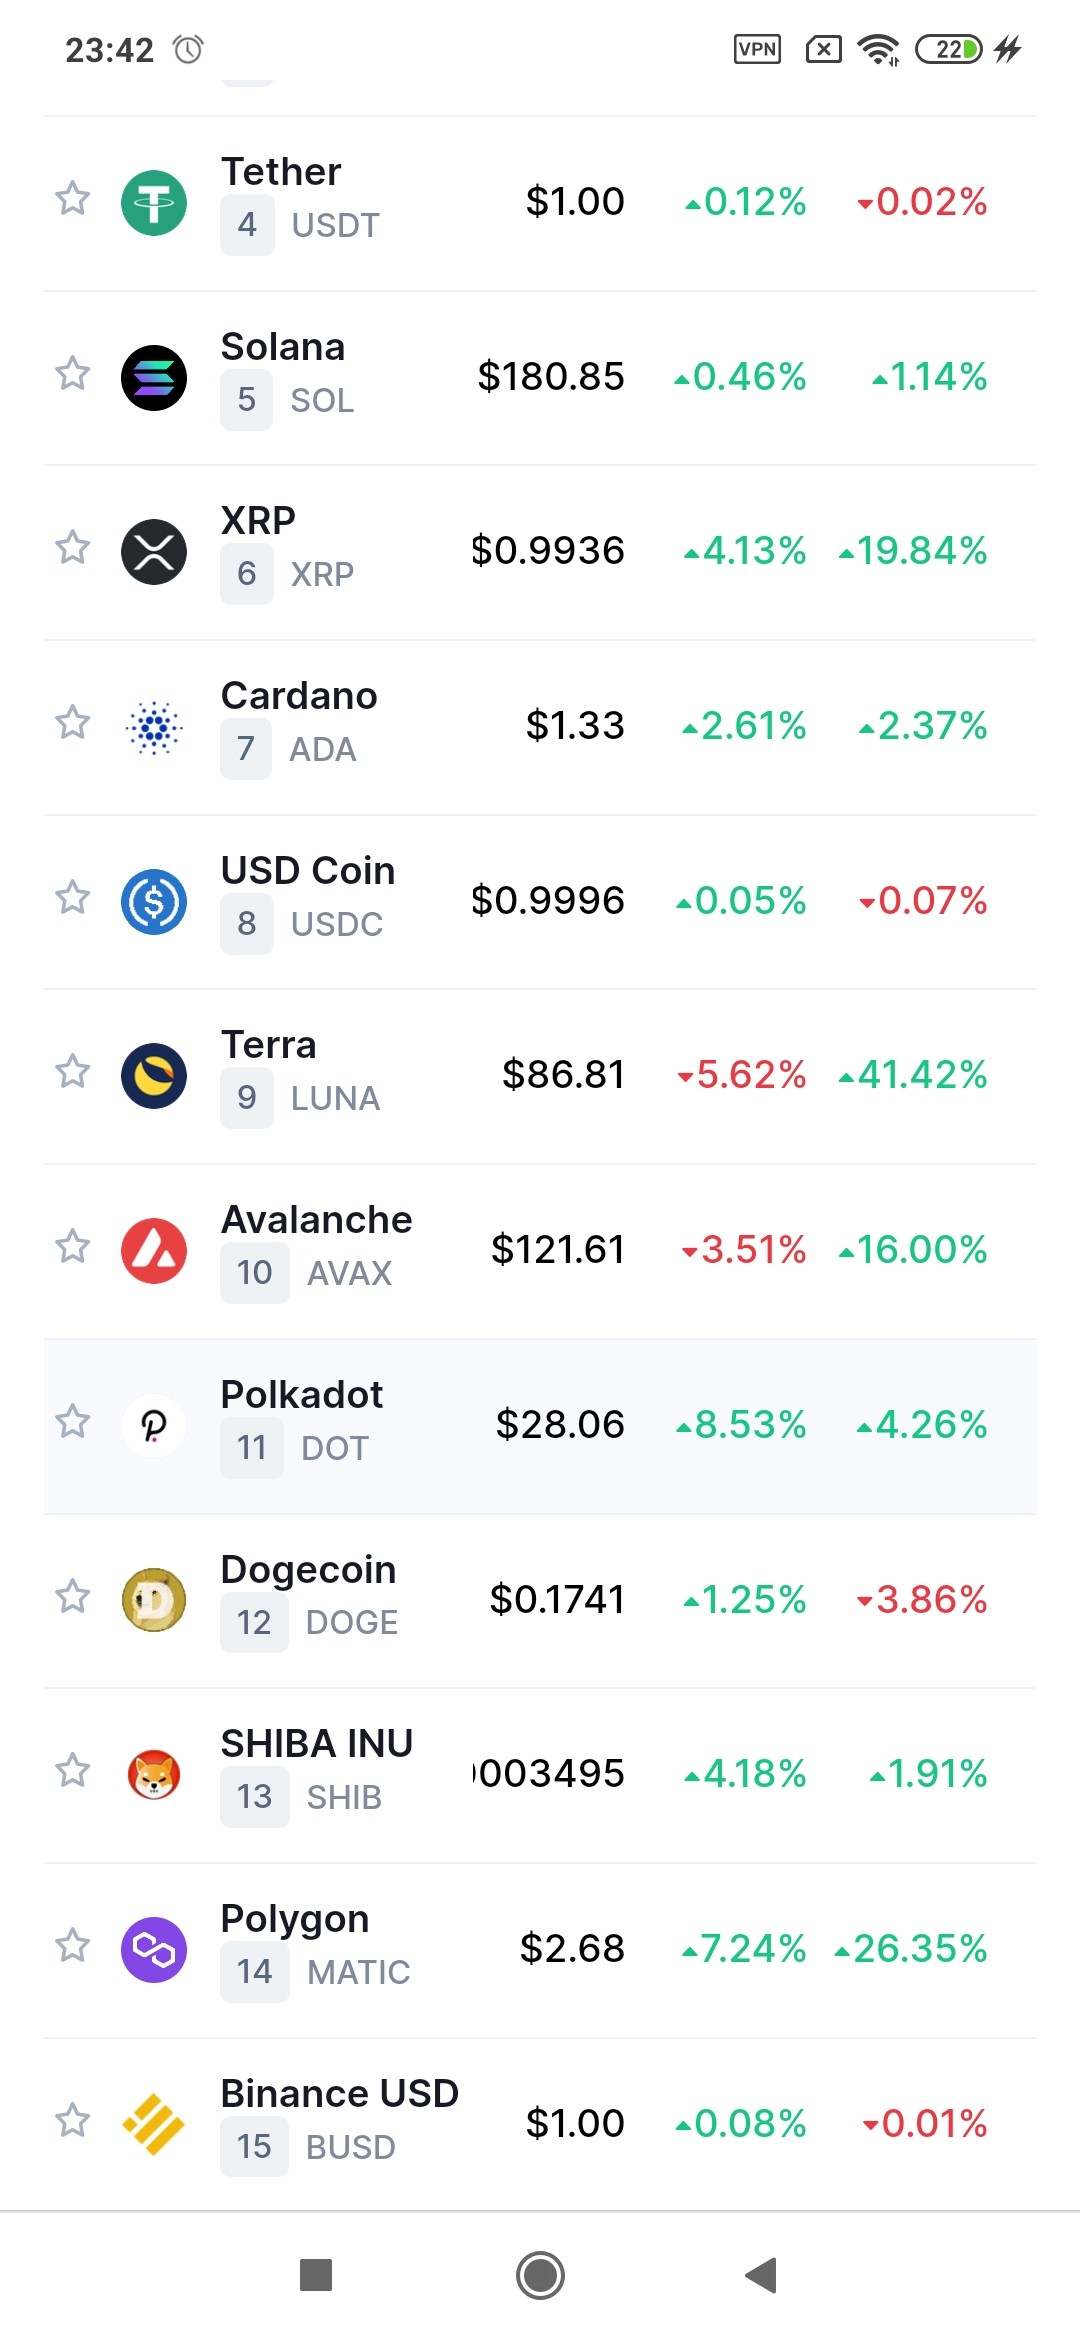Tap the Android back button
Image resolution: width=1080 pixels, height=2340 pixels.
tap(762, 2276)
